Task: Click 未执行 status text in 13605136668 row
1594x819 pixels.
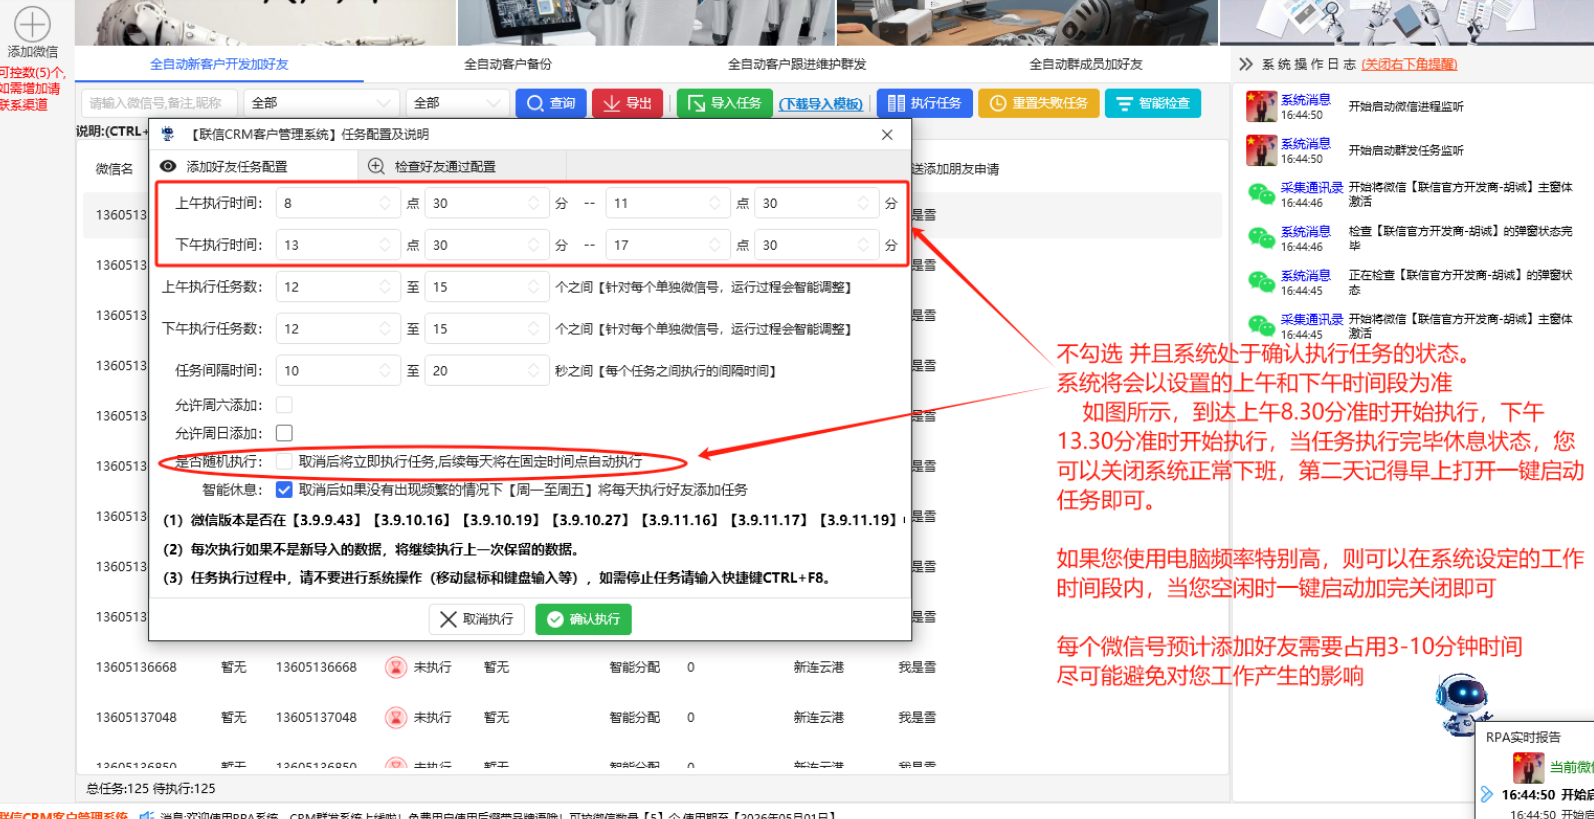Action: (433, 667)
